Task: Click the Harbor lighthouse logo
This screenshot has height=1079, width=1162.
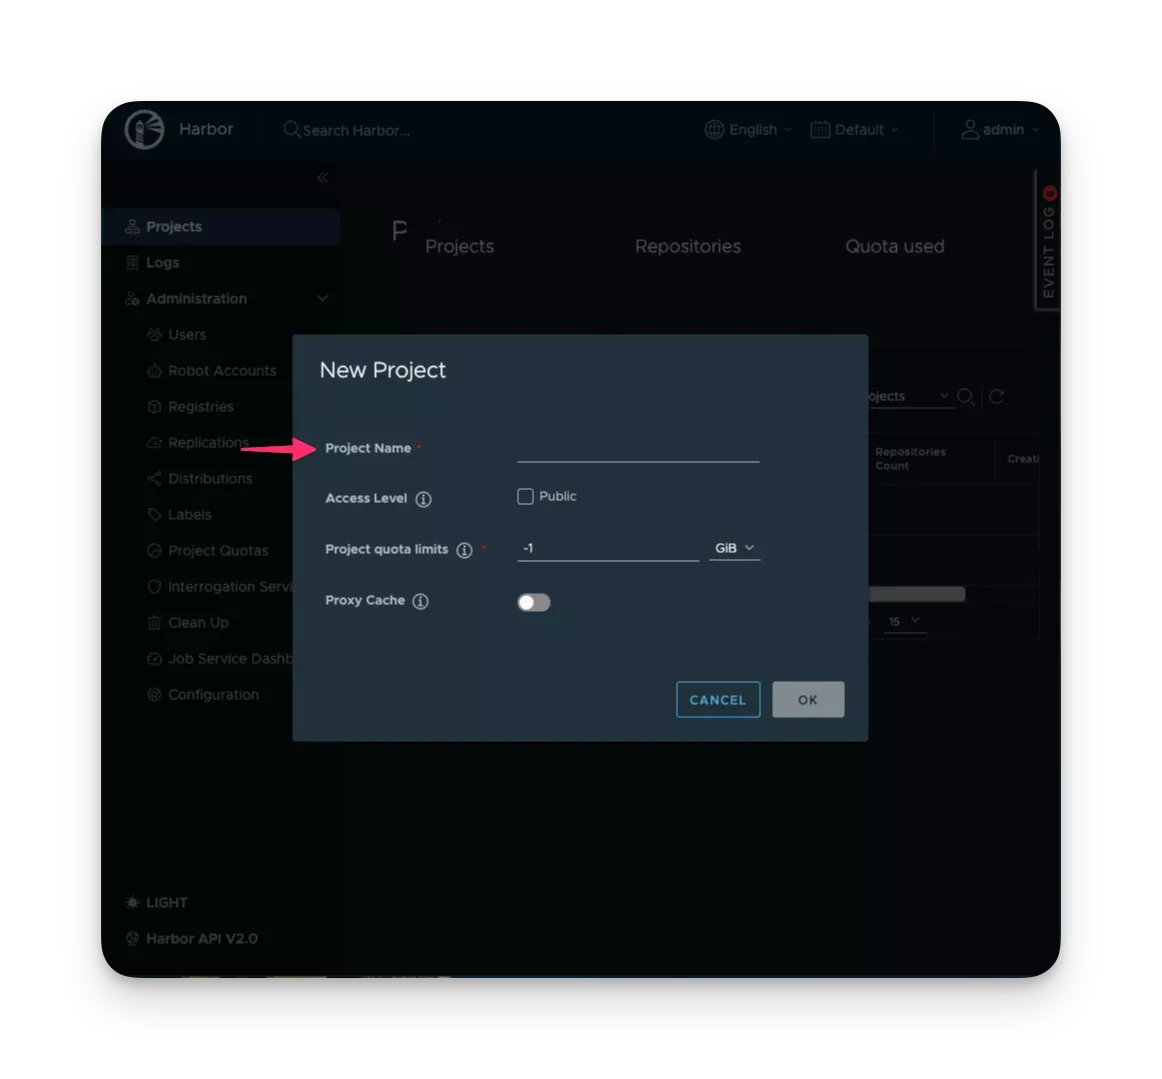Action: tap(143, 129)
